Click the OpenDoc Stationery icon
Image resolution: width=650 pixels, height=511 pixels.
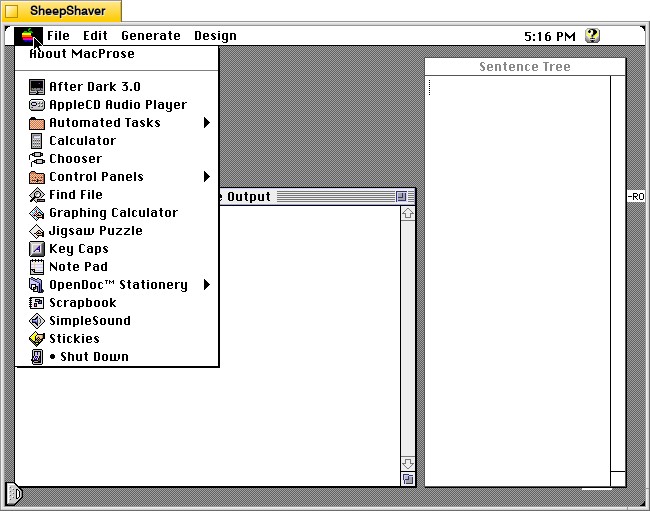(x=36, y=285)
